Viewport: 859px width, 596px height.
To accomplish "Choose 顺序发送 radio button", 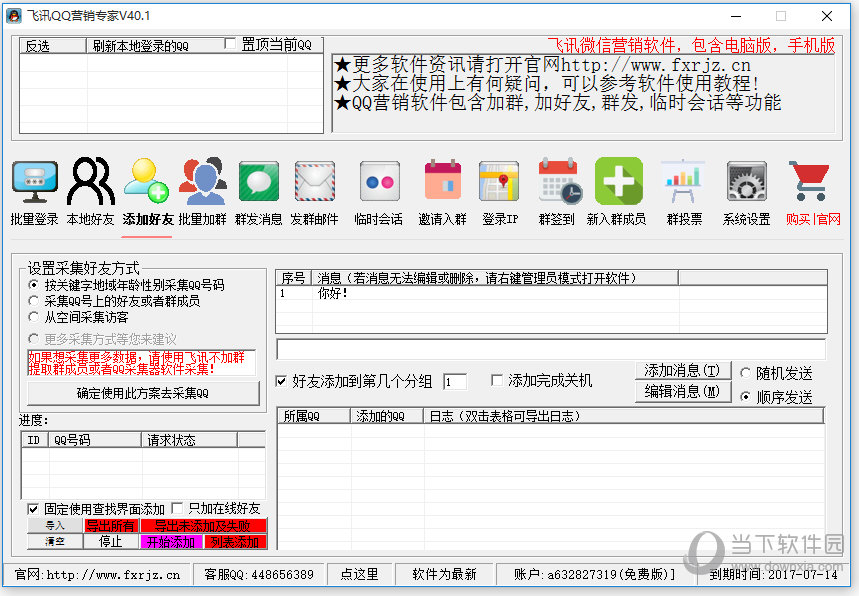I will tap(745, 397).
